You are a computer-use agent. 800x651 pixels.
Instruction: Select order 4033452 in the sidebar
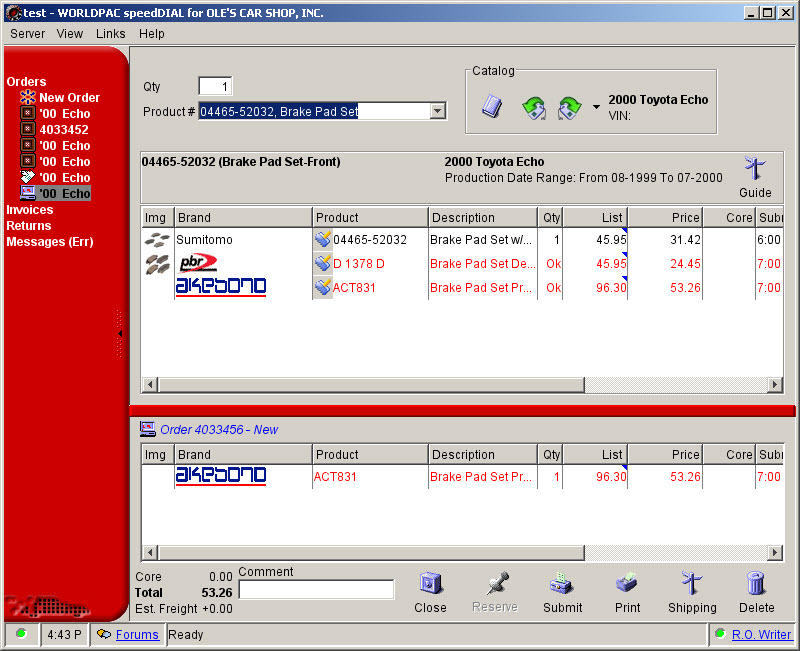(x=64, y=130)
